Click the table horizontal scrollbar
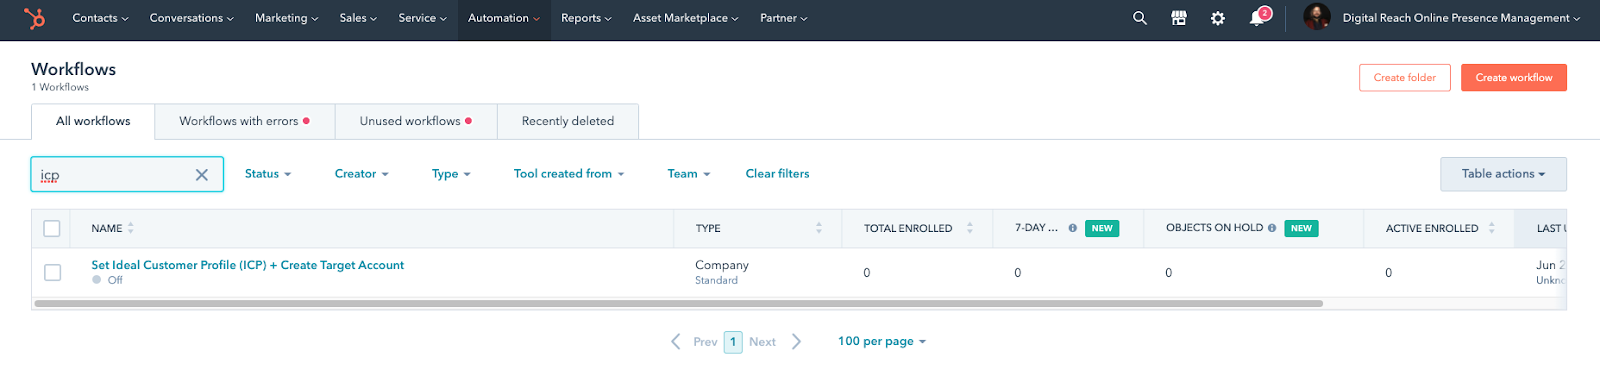The width and height of the screenshot is (1600, 370). [x=678, y=303]
